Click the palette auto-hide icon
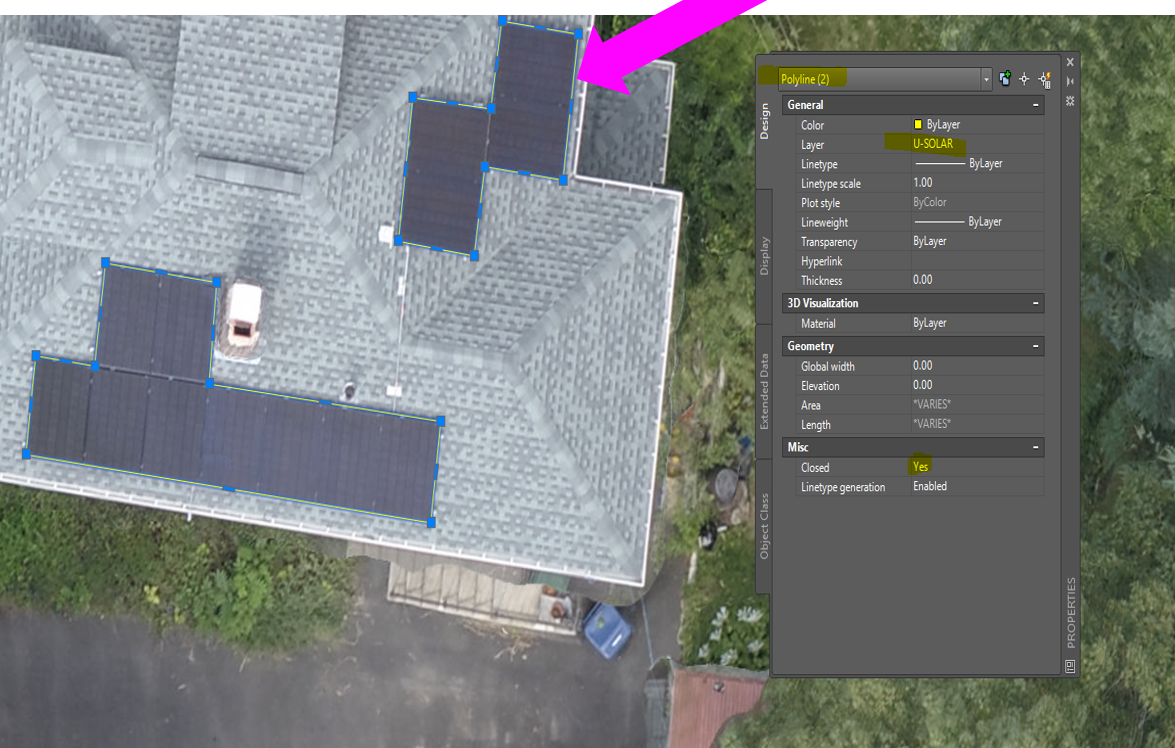 tap(1070, 81)
